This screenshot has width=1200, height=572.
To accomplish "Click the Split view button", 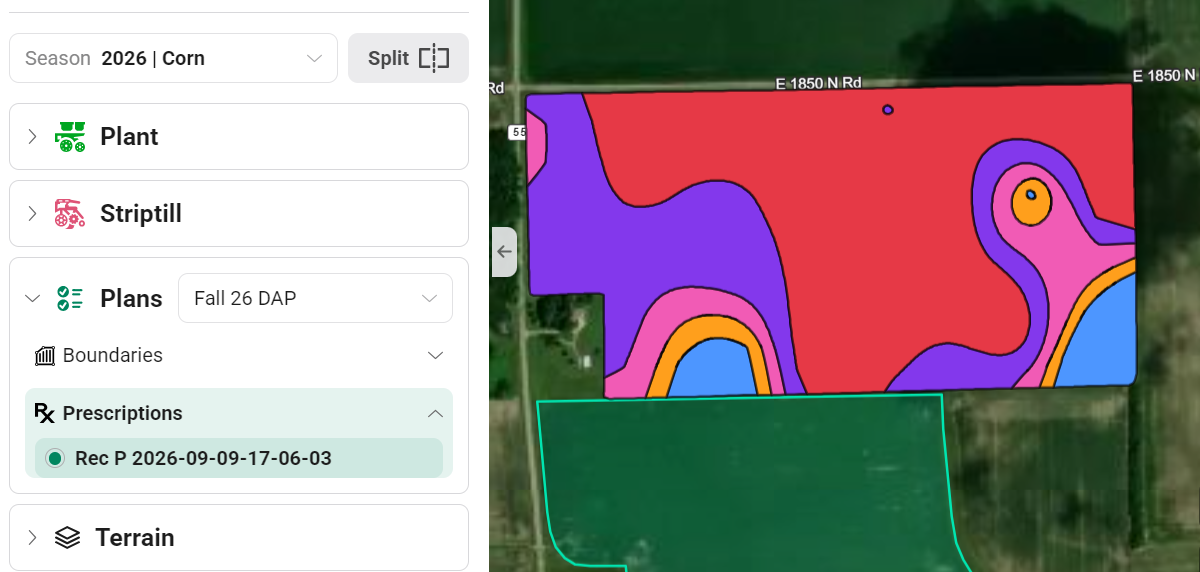I will [408, 58].
